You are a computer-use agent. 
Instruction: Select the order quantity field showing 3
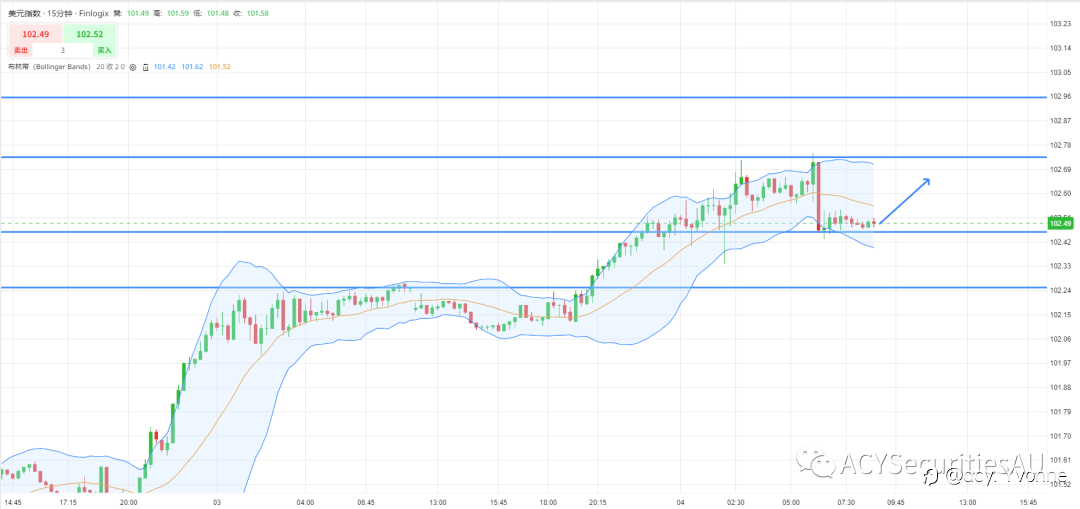click(x=63, y=50)
